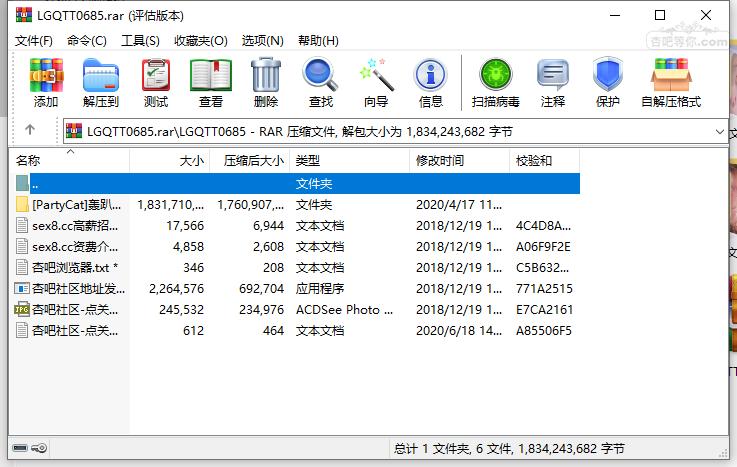The height and width of the screenshot is (467, 737).
Task: Click the 杏吧社区地址发 application file icon
Action: (22, 288)
